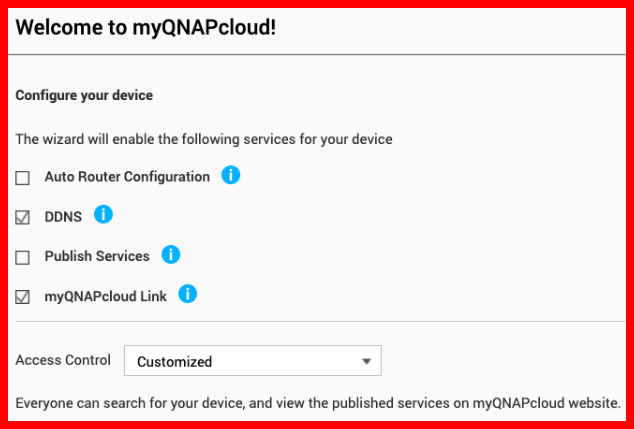The image size is (634, 429).
Task: Click the Access Control dropdown arrow
Action: point(366,361)
